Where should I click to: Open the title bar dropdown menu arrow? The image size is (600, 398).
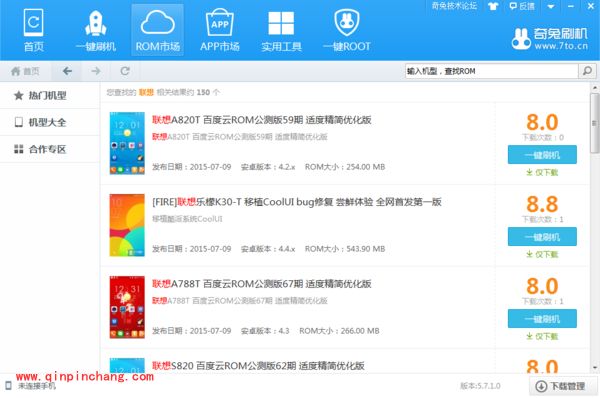[x=551, y=7]
